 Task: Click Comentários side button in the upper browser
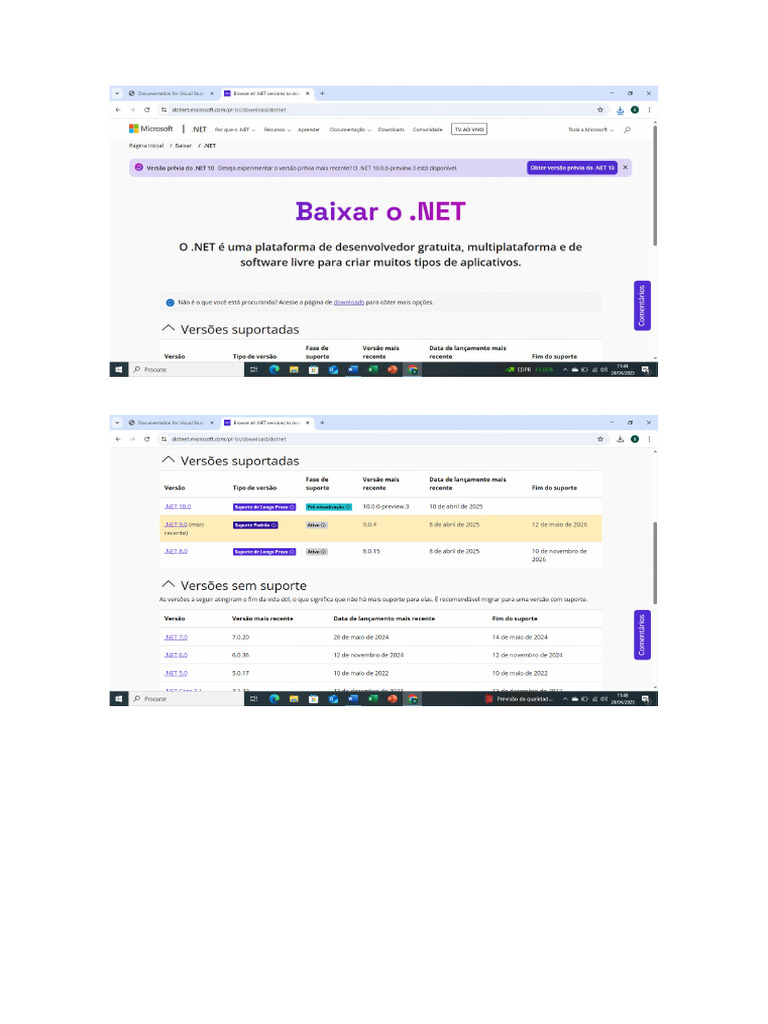642,306
